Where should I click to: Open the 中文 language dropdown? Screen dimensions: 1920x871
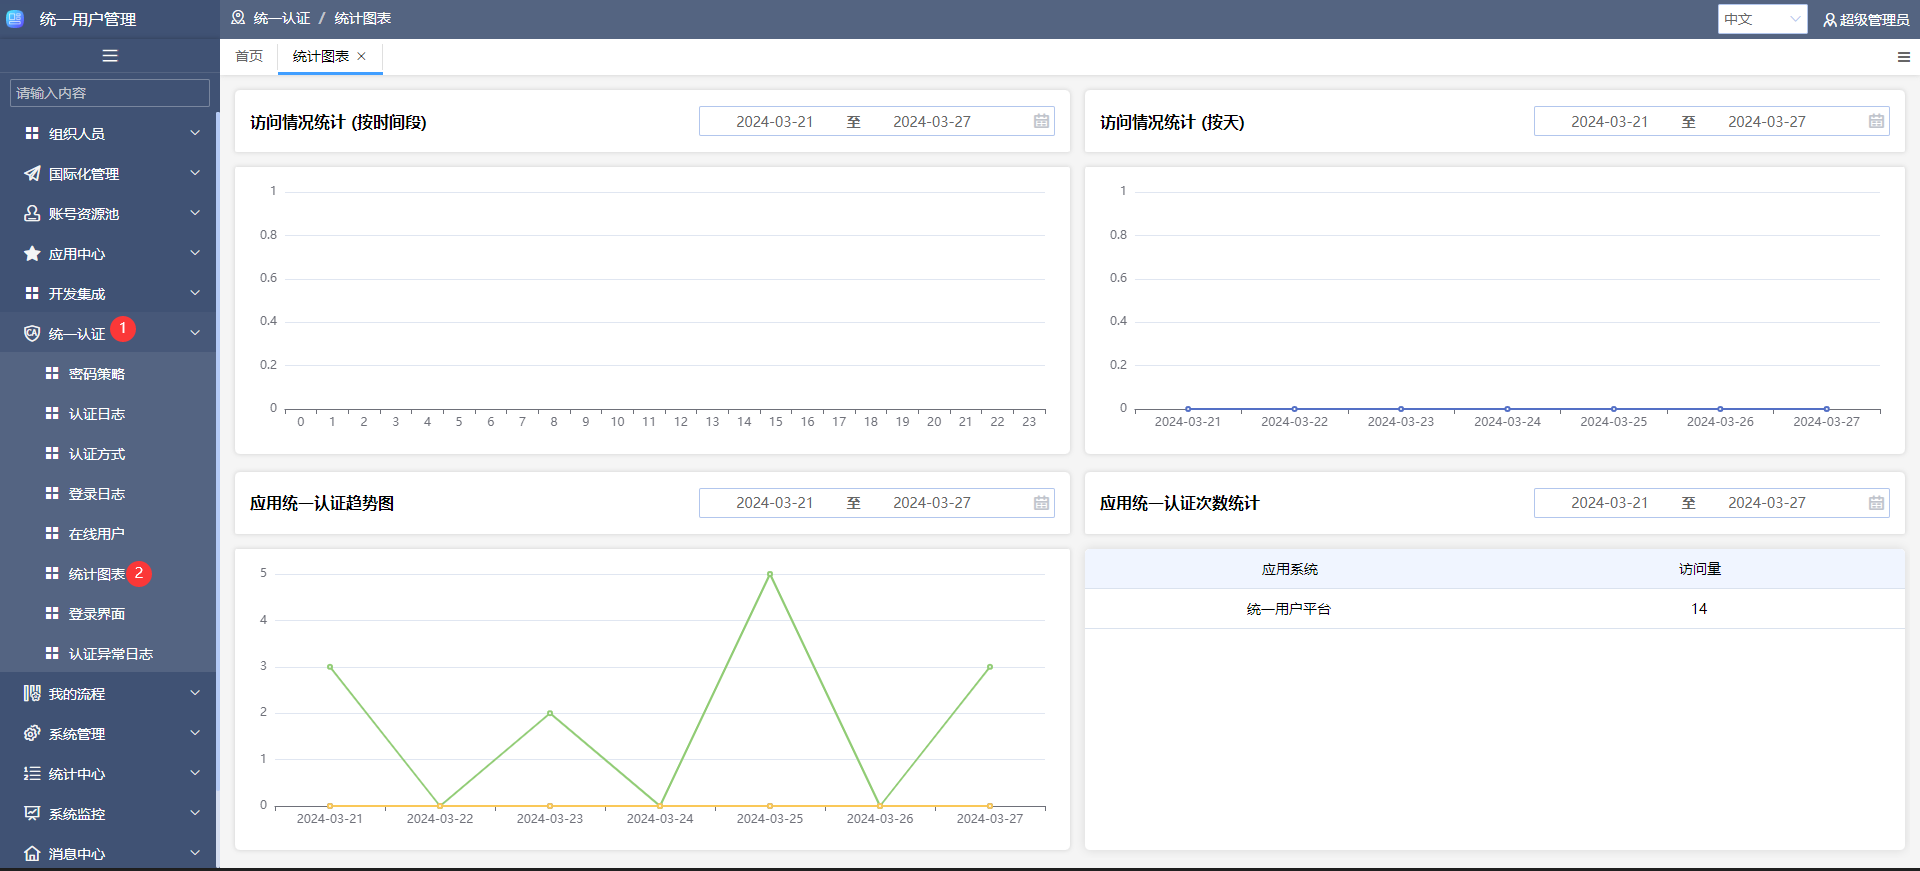pos(1762,19)
